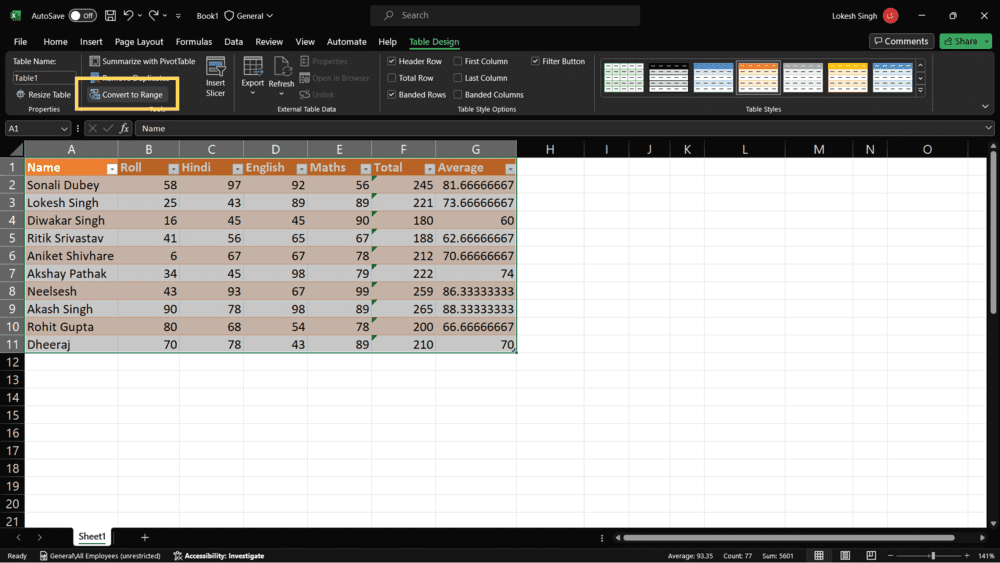Go to next sheet arrow
This screenshot has width=1000, height=563.
point(40,537)
